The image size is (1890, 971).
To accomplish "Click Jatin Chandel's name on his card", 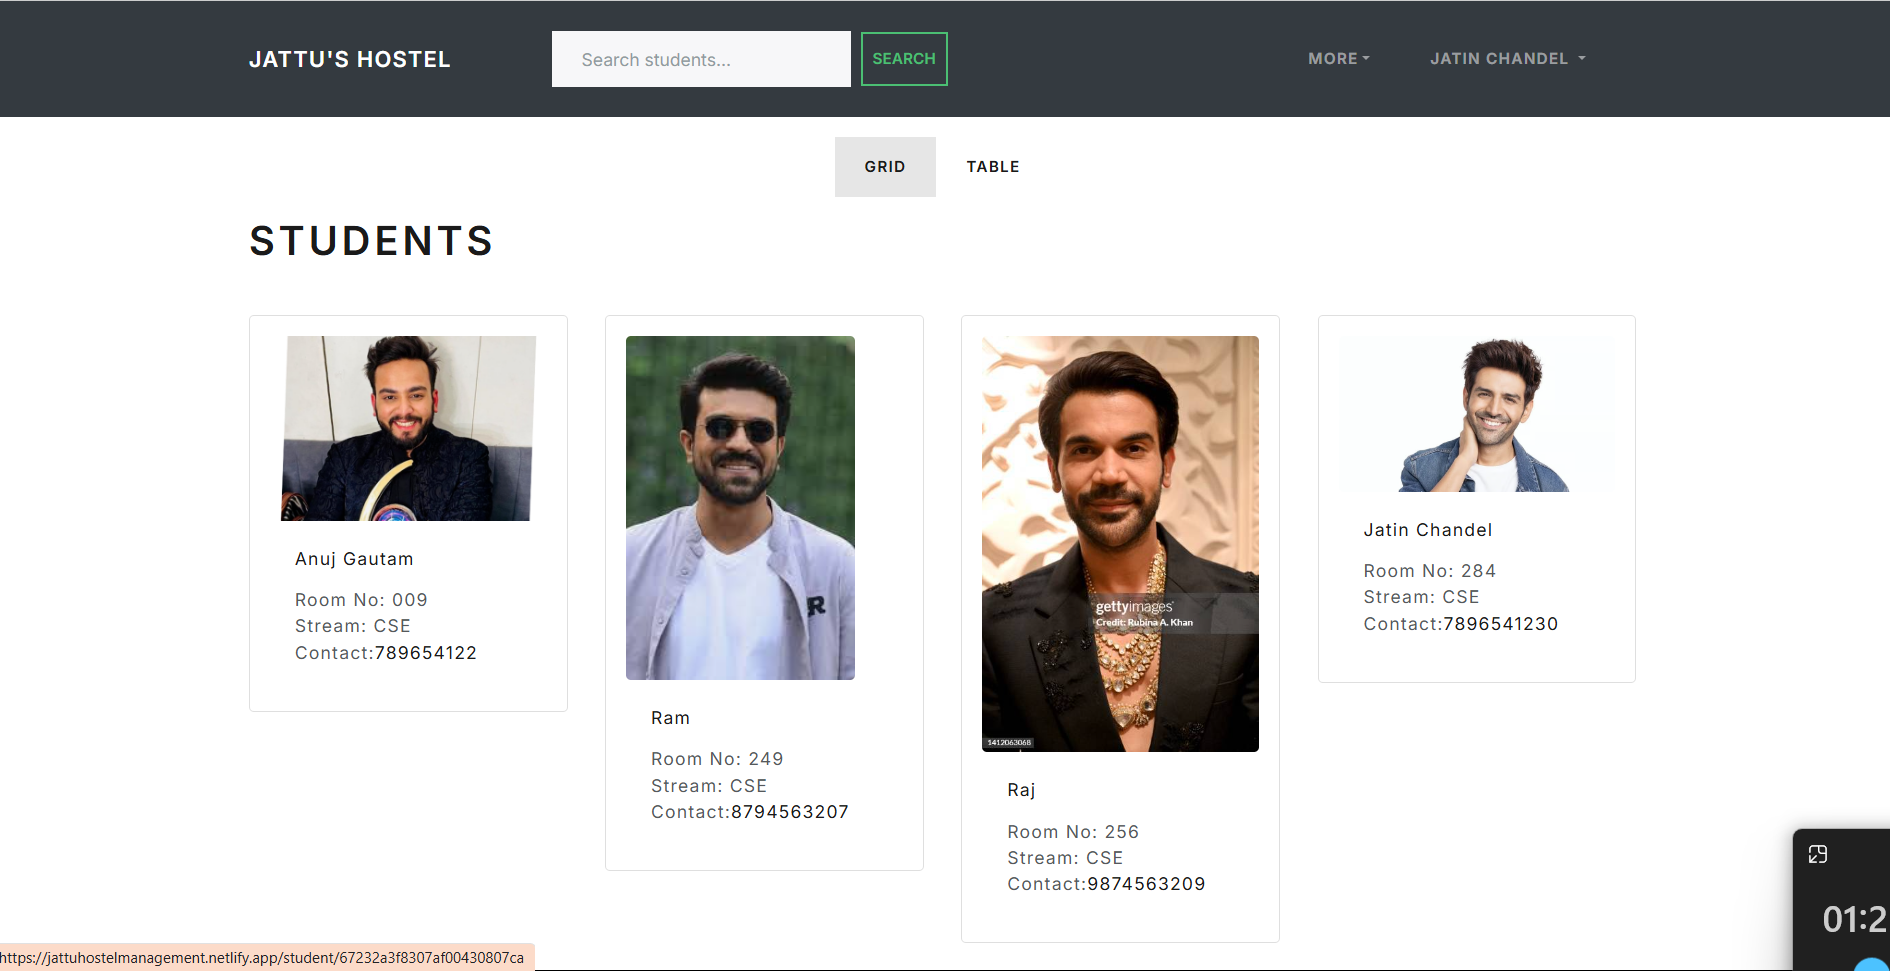I will coord(1427,530).
